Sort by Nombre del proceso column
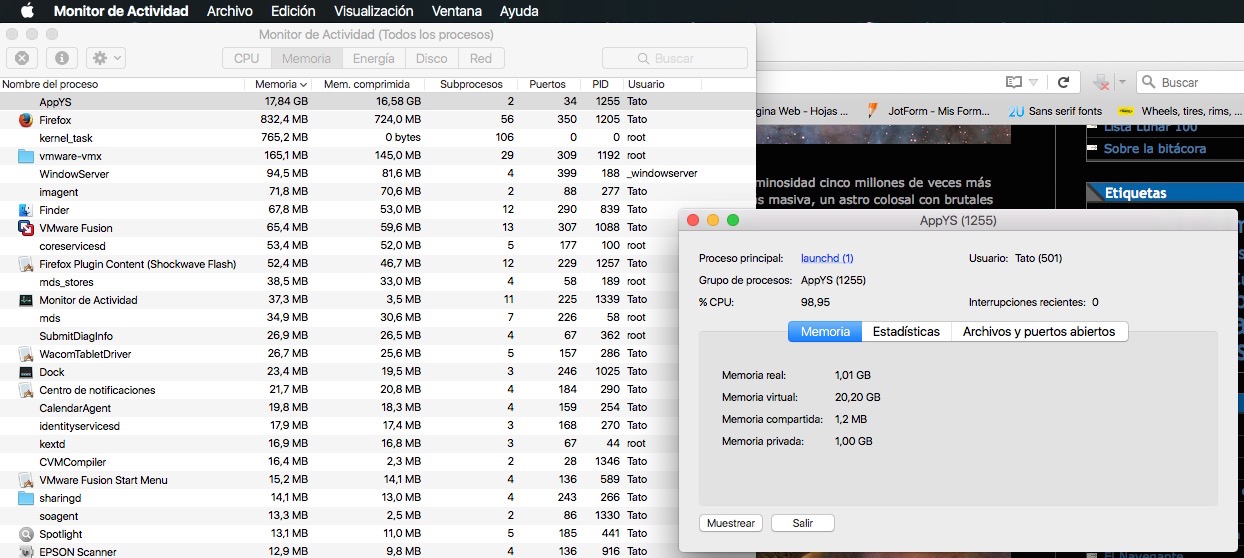This screenshot has height=558, width=1244. [x=122, y=84]
